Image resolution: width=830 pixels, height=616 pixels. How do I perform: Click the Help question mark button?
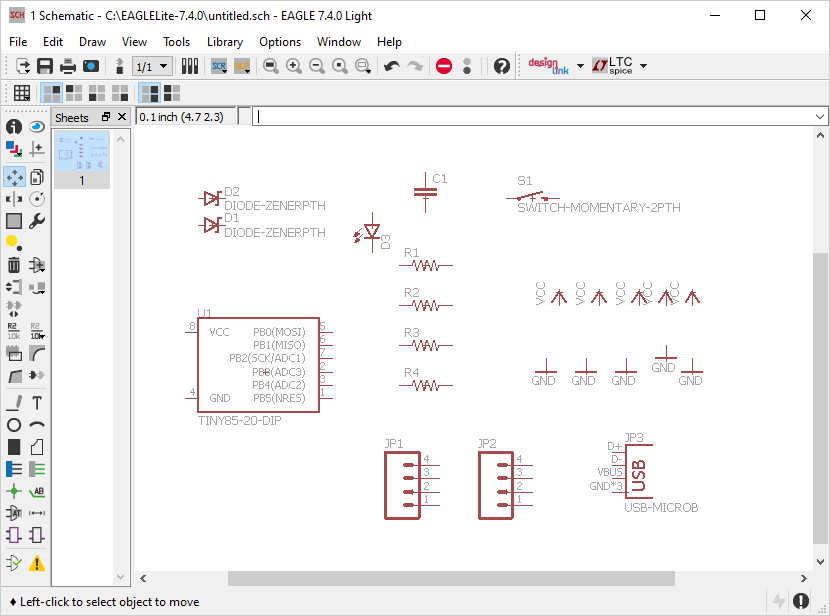click(x=501, y=66)
